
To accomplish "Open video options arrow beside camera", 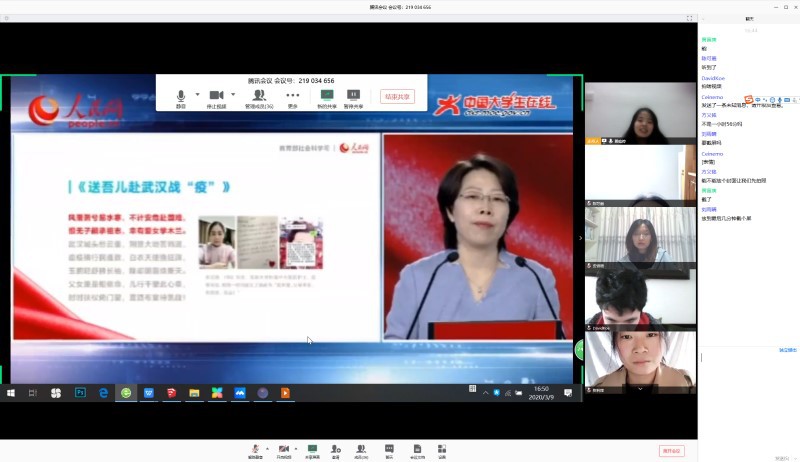I will point(232,95).
